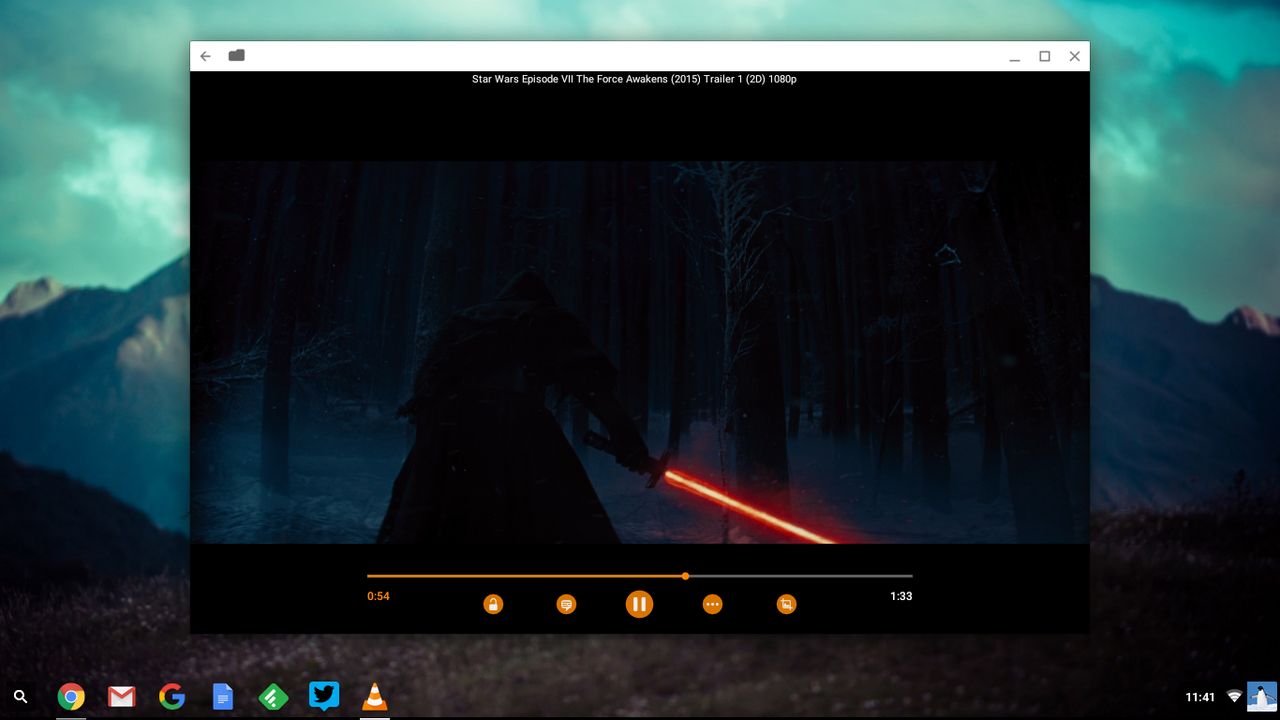Open Google Chrome from the shelf
Viewport: 1280px width, 720px height.
click(x=71, y=696)
